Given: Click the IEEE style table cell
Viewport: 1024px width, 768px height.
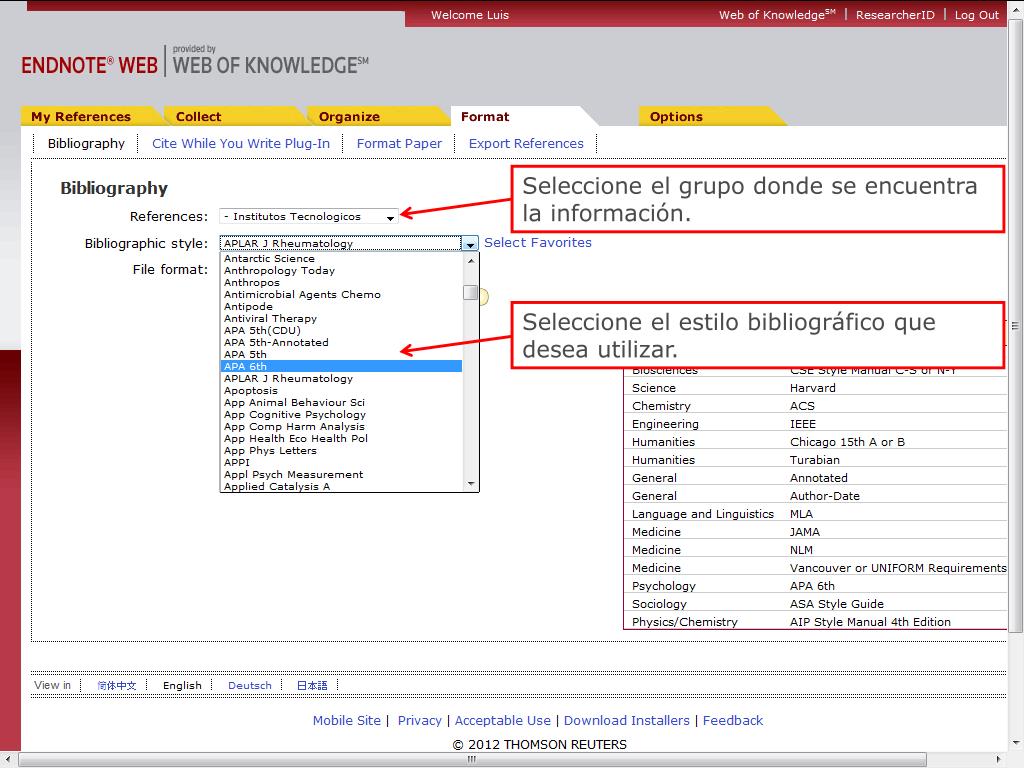Looking at the screenshot, I should coord(803,424).
